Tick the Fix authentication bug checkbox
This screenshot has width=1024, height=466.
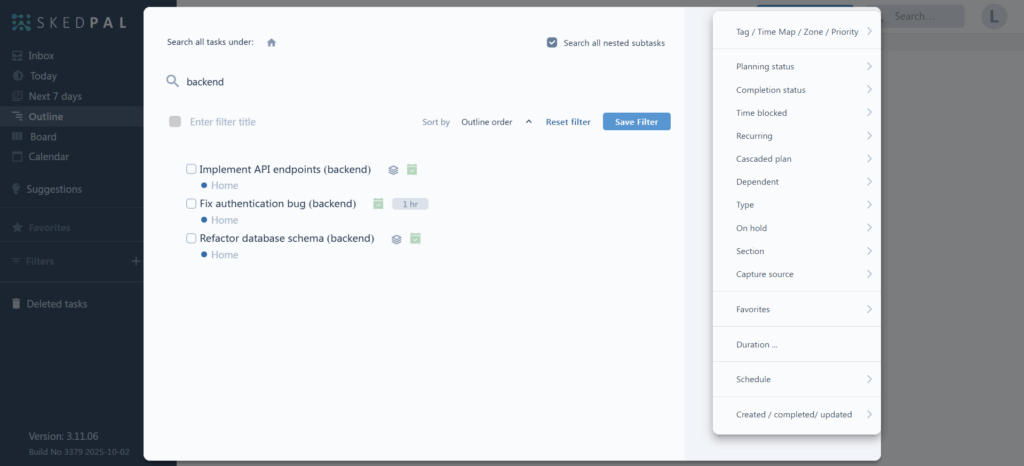coord(192,204)
